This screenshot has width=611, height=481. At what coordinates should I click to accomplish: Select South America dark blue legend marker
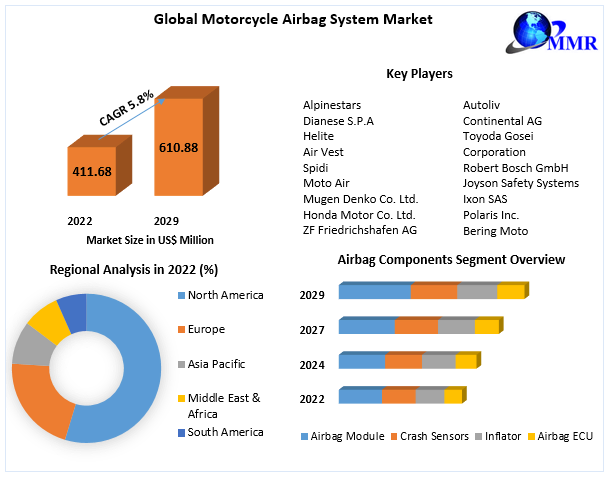tap(181, 432)
